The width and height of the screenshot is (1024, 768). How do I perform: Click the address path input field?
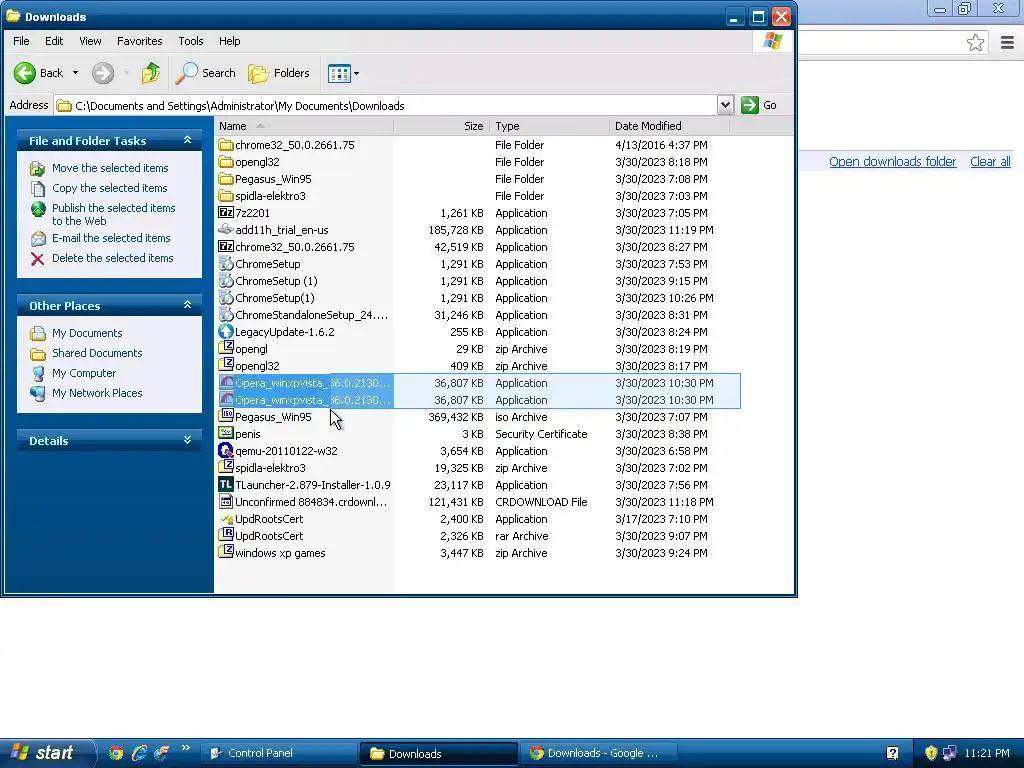click(x=385, y=105)
